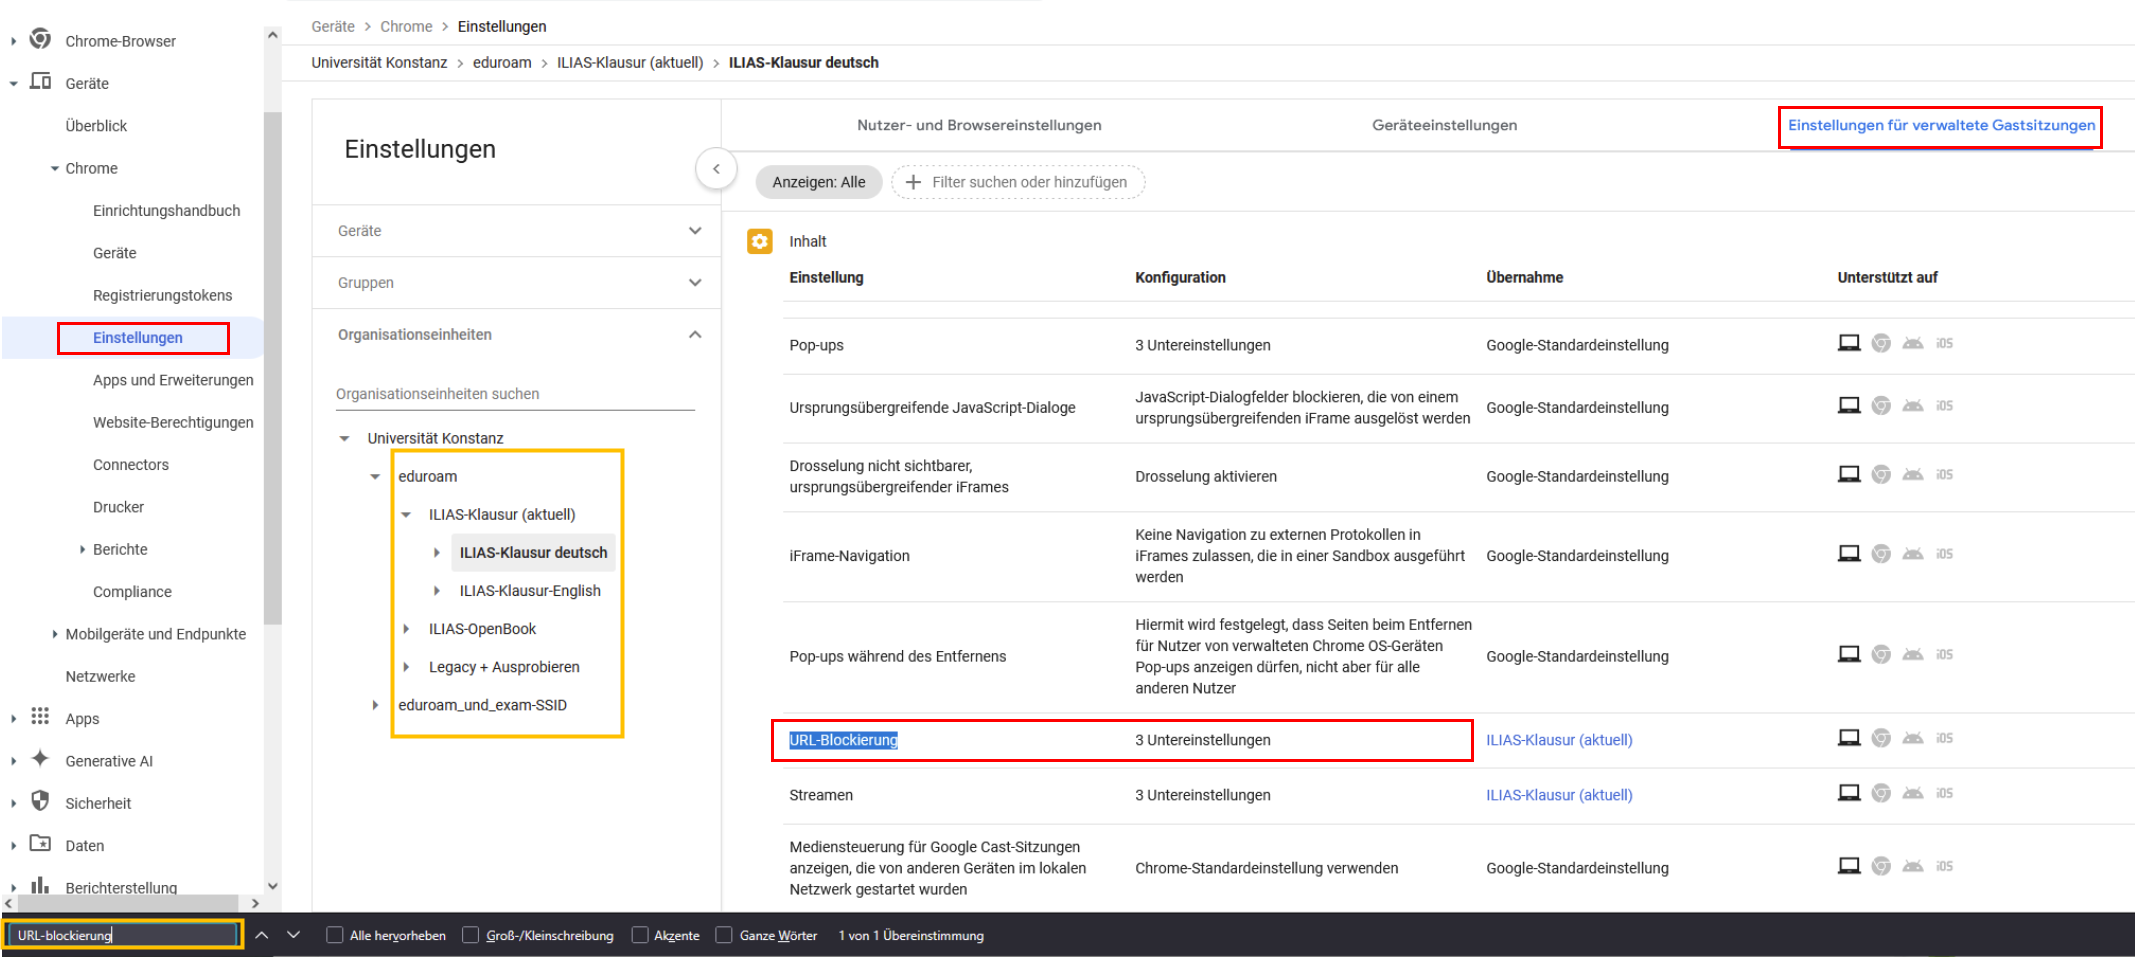Enable Ganze Wörter checkbox
This screenshot has height=958, width=2135.
725,935
